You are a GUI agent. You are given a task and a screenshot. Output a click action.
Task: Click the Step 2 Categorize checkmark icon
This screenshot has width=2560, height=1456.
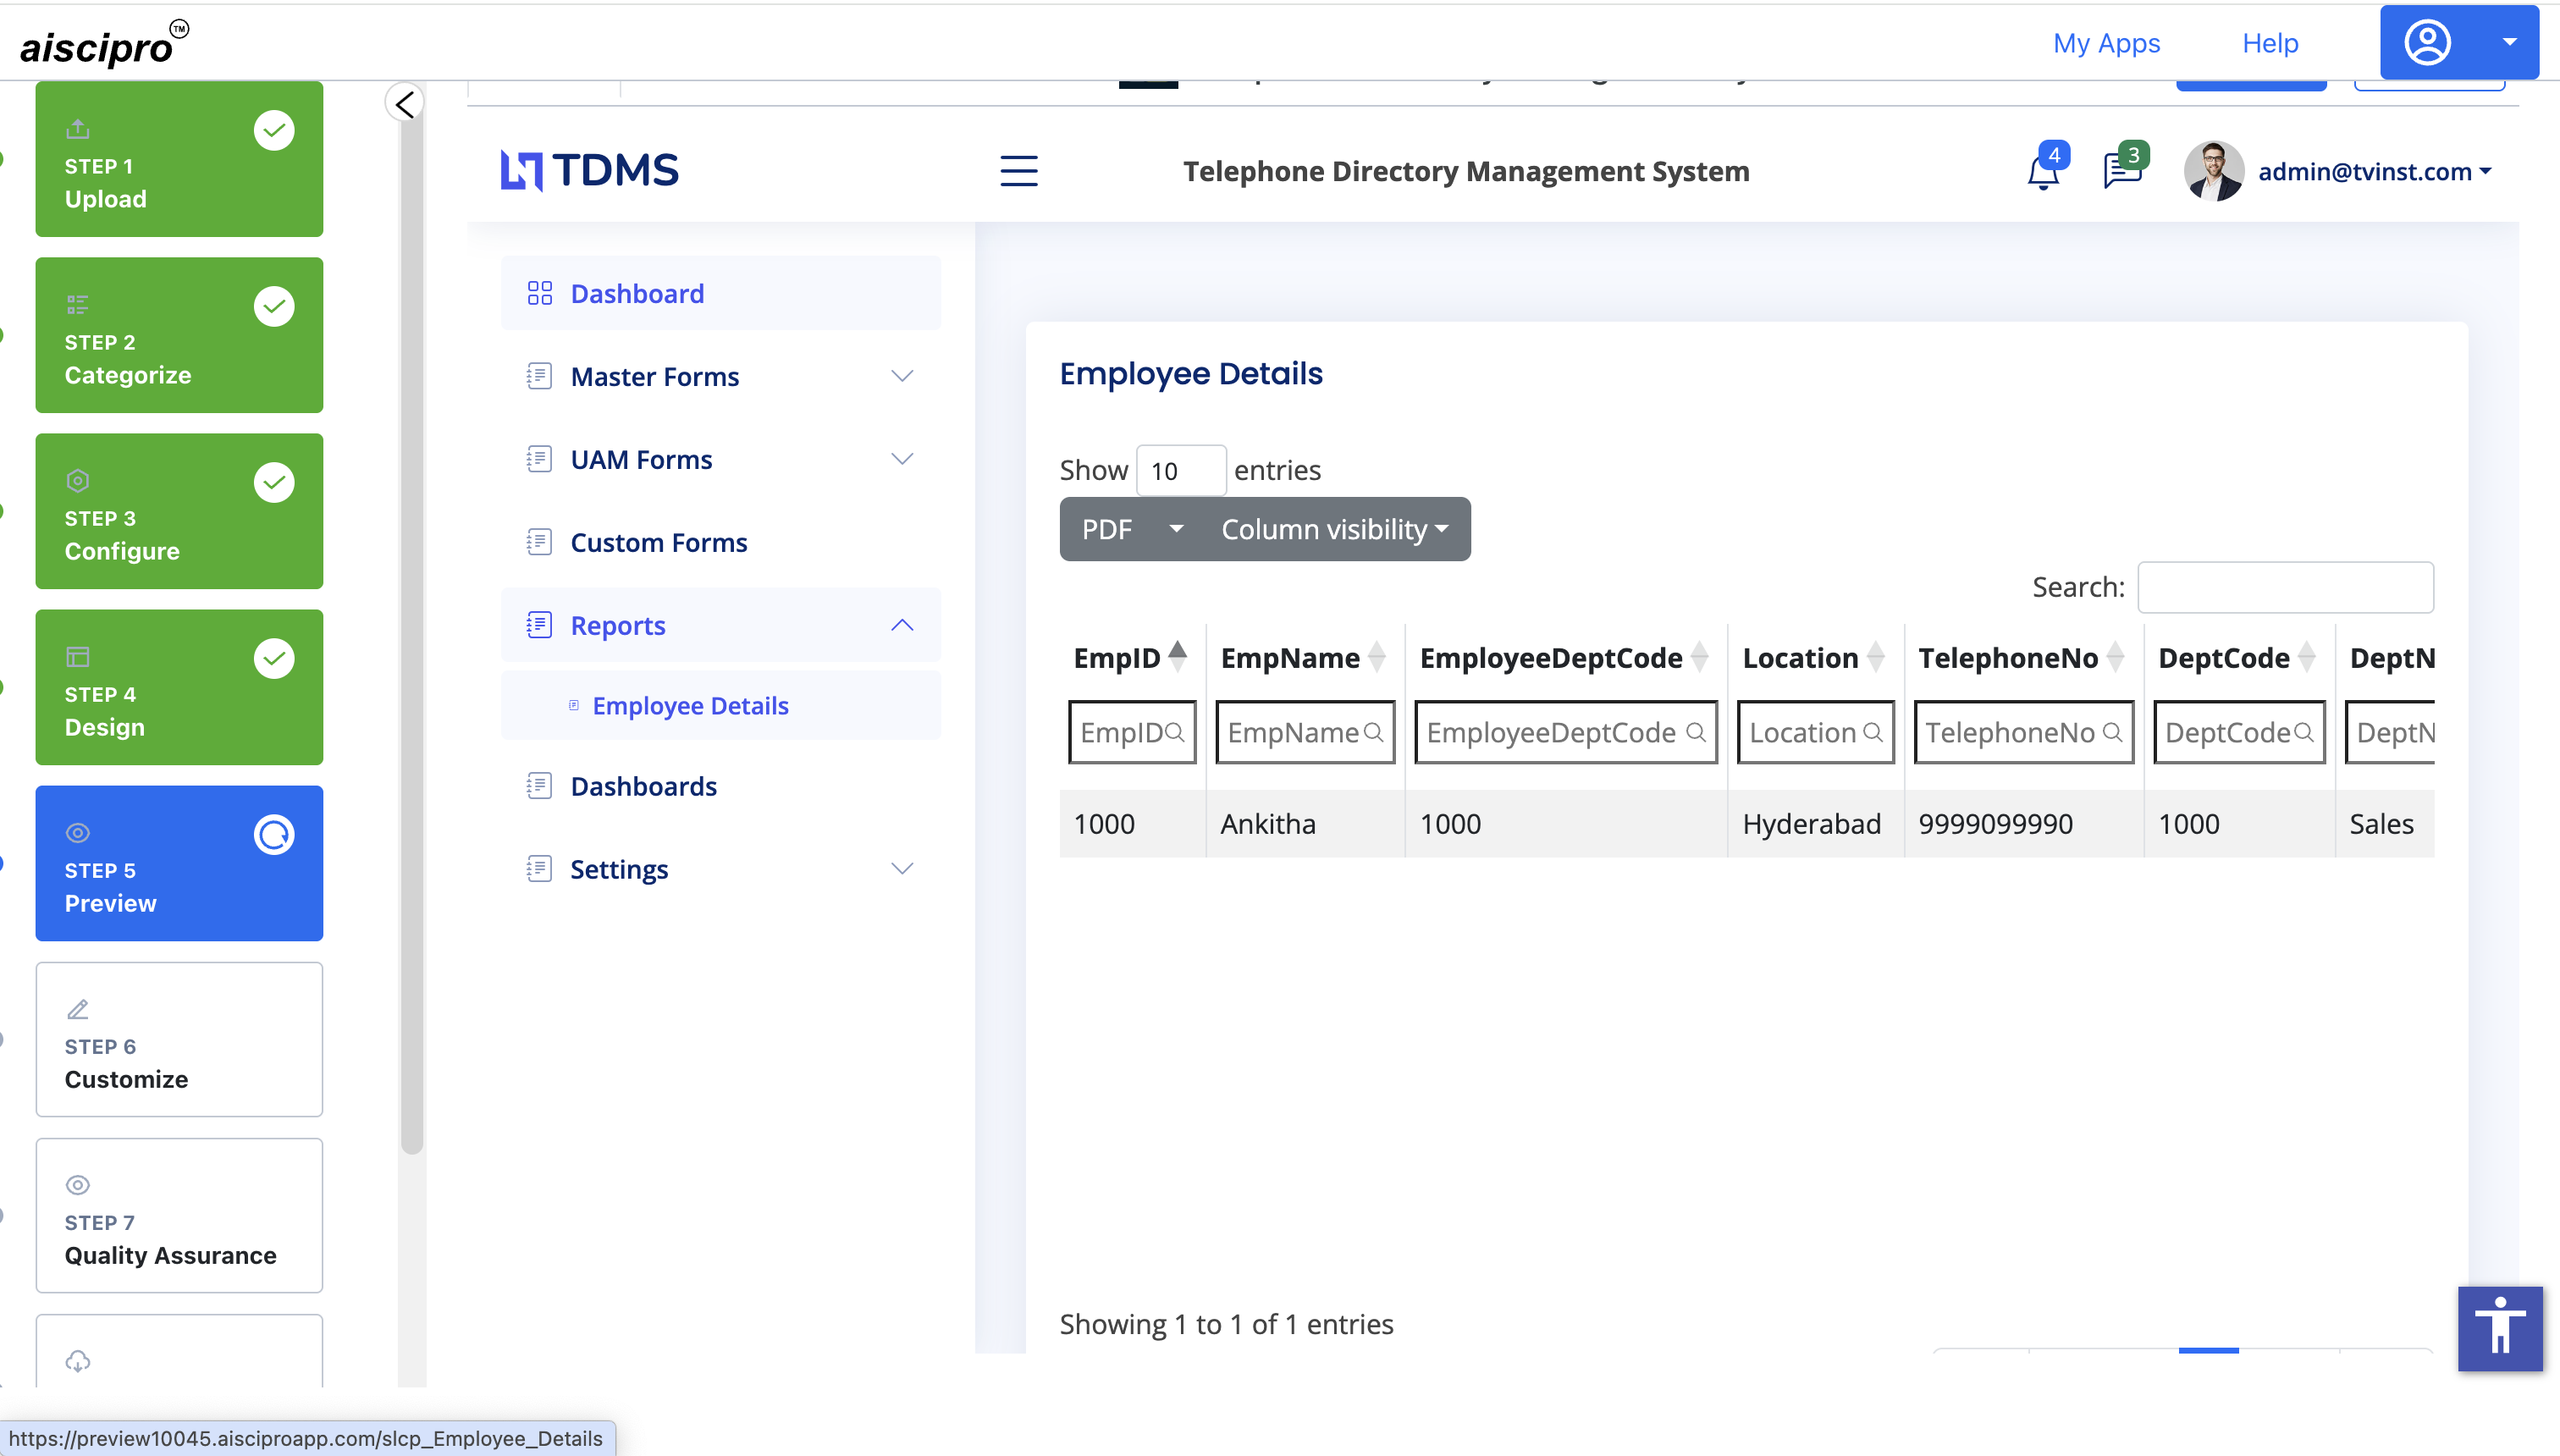[274, 306]
